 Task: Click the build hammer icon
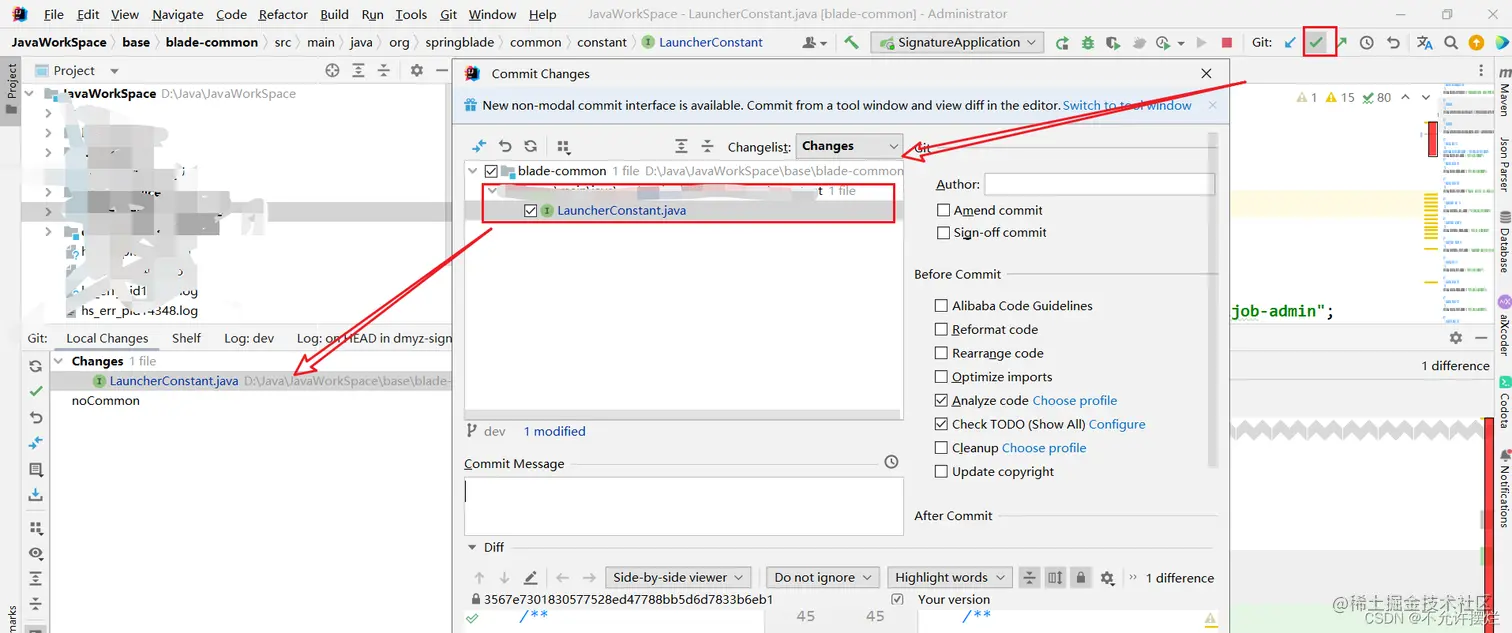click(851, 42)
